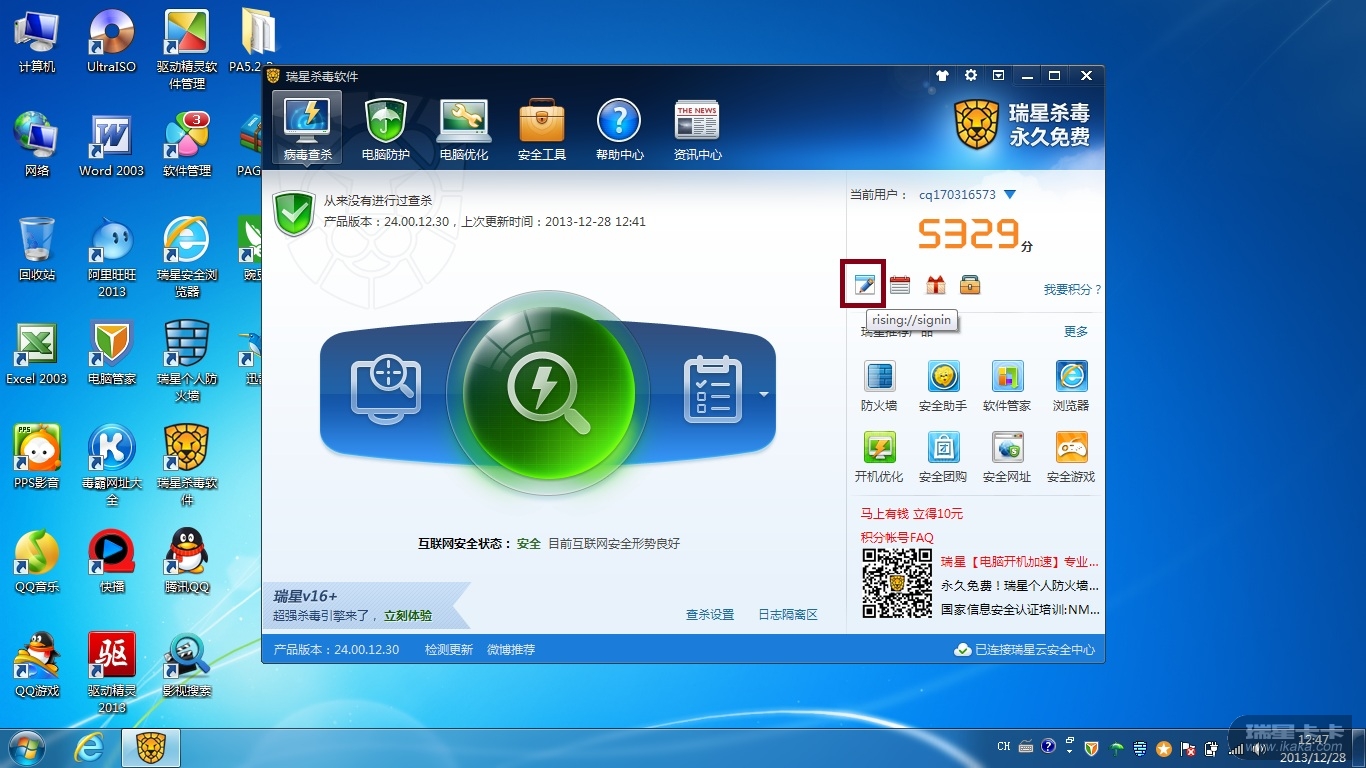Select the 瑞星个人防火墙 desktop shortcut

187,362
